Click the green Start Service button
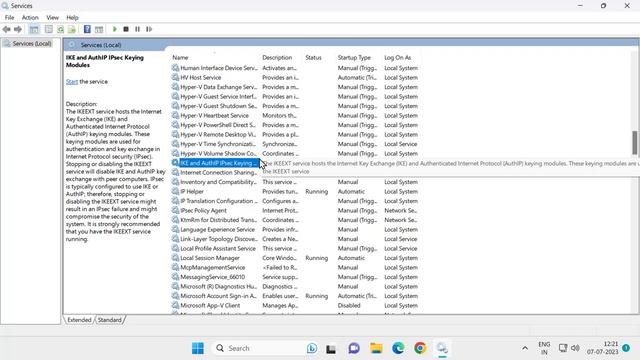640x360 pixels. 115,29
